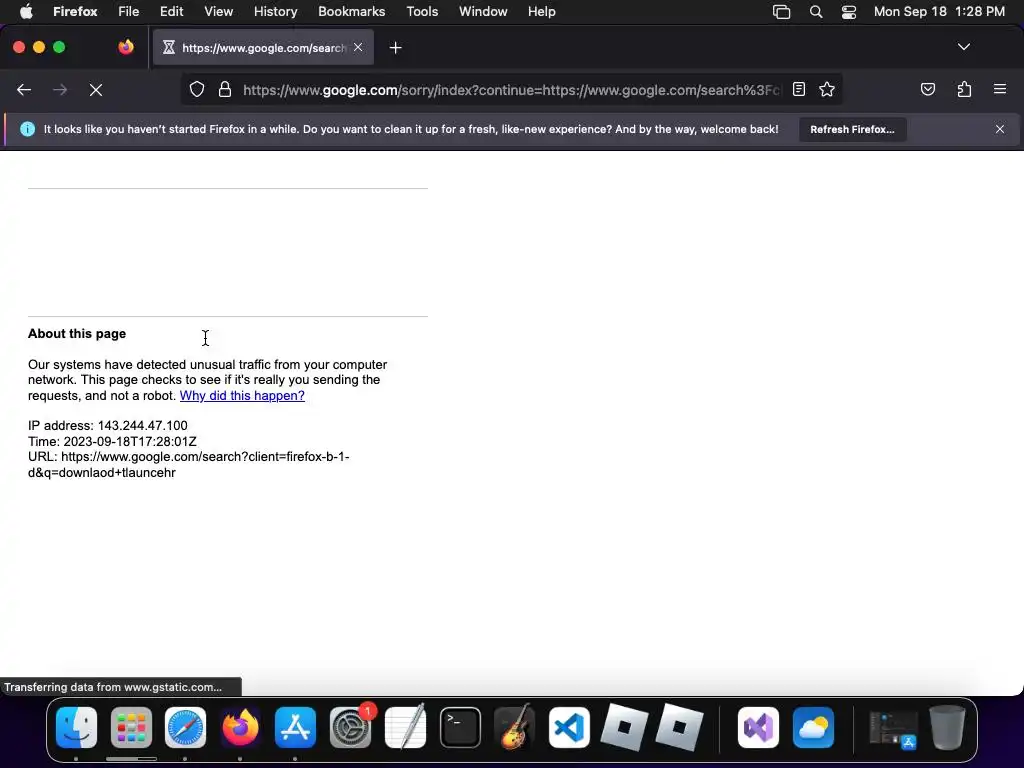Open the File menu
1024x768 pixels.
point(129,12)
